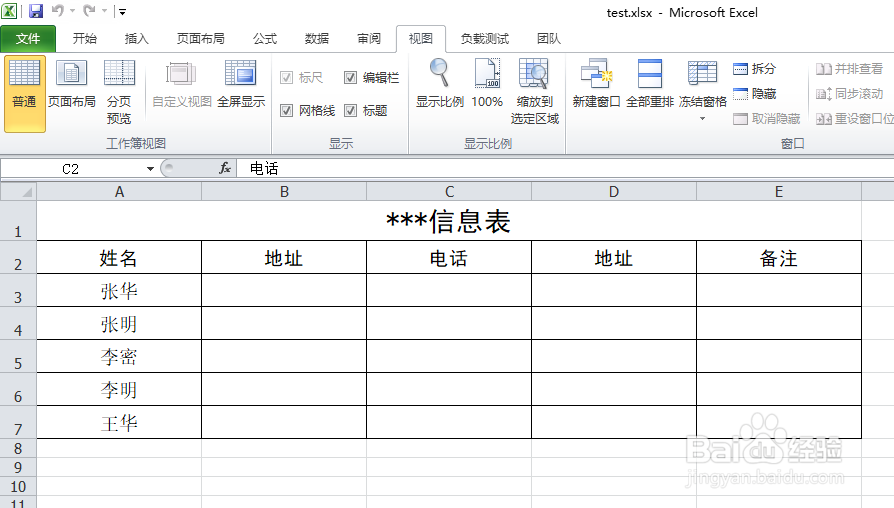This screenshot has height=508, width=894.
Task: Switch to the 页面布局 ribbon tab
Action: click(201, 39)
